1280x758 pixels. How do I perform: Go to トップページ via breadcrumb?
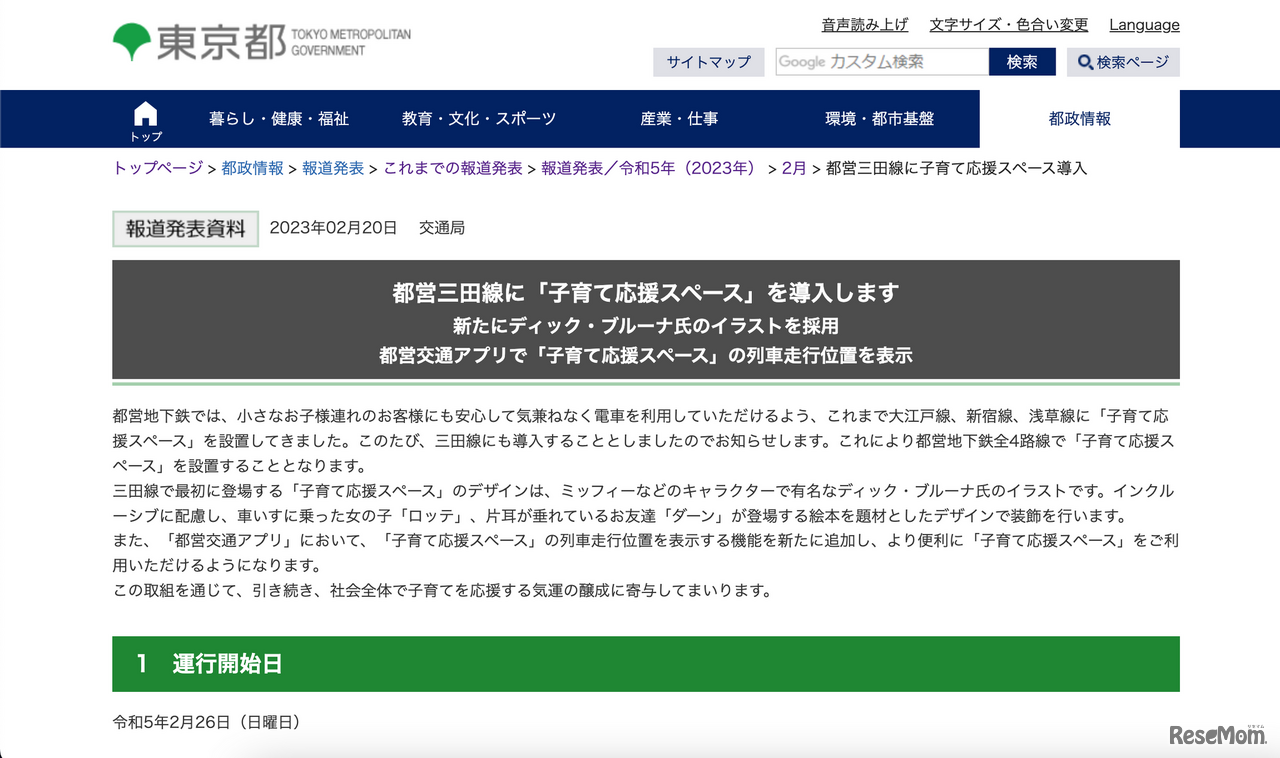pyautogui.click(x=156, y=168)
